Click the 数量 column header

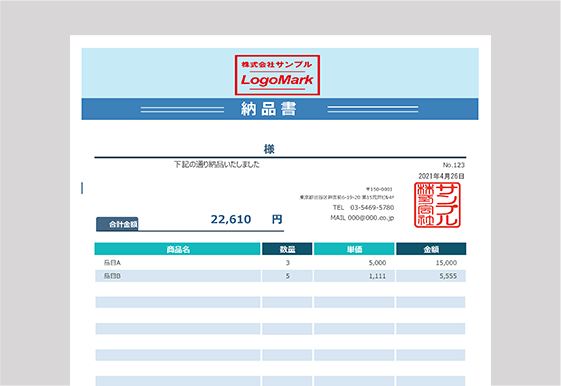(x=287, y=249)
